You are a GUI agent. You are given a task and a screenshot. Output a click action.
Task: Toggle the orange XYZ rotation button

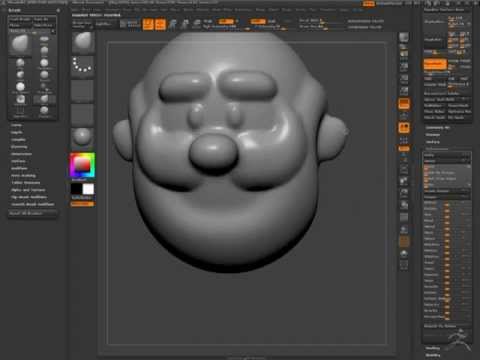click(404, 149)
